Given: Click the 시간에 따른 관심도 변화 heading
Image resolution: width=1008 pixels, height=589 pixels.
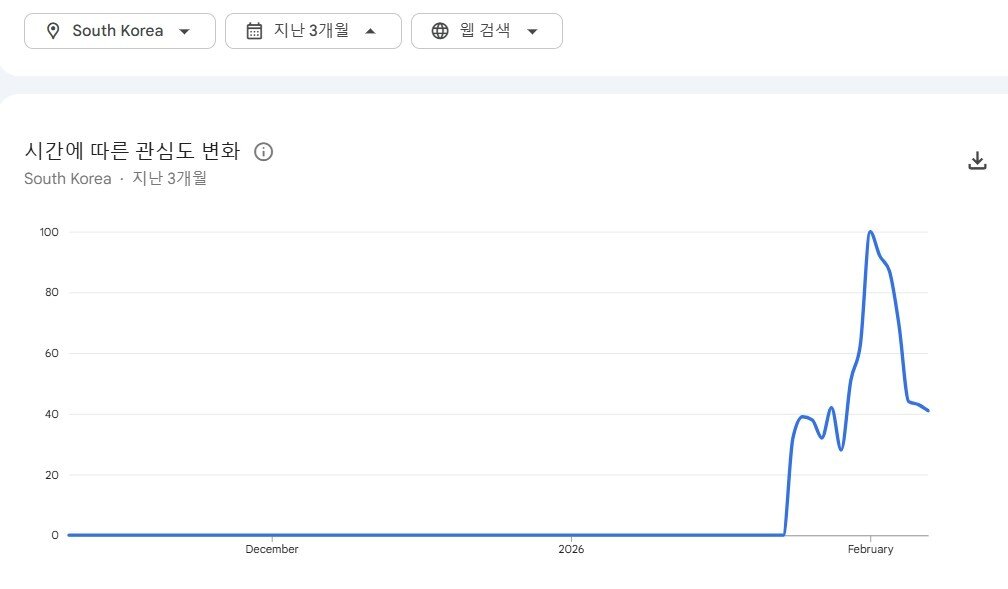Looking at the screenshot, I should coord(132,152).
